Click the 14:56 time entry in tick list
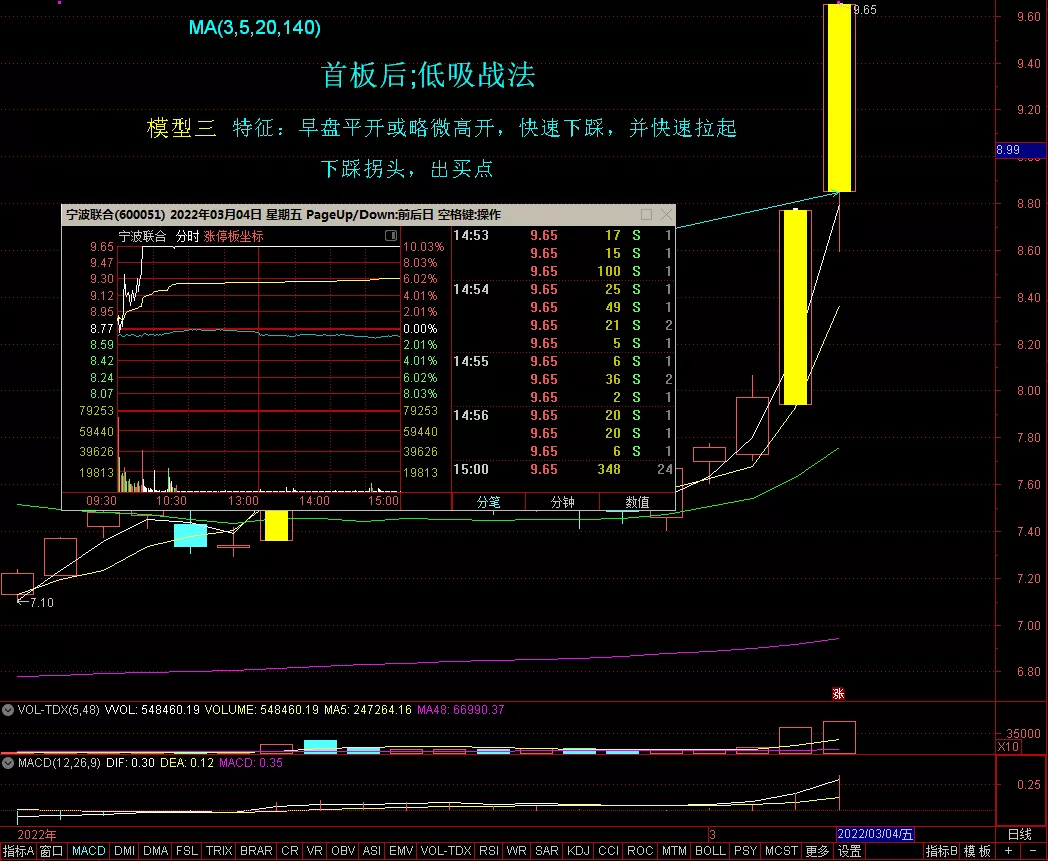Screen dimensions: 1048x861 click(471, 415)
